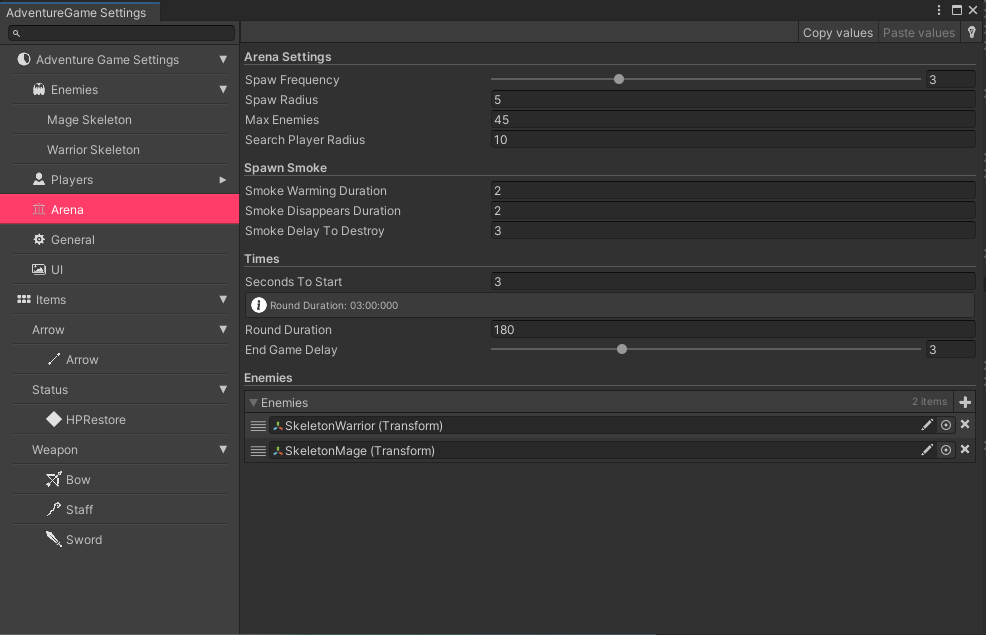Open object picker for SkeletonMage
Viewport: 986px width, 635px height.
[946, 450]
